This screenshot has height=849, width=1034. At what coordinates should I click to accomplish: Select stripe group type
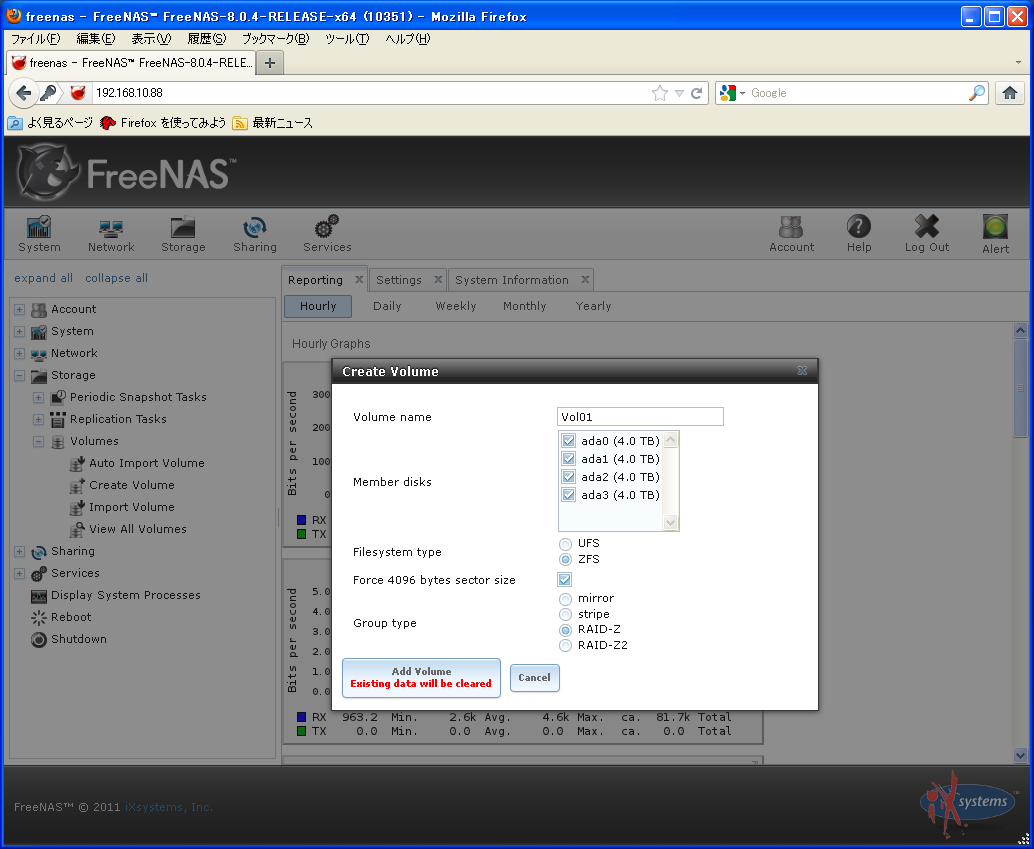[x=565, y=615]
